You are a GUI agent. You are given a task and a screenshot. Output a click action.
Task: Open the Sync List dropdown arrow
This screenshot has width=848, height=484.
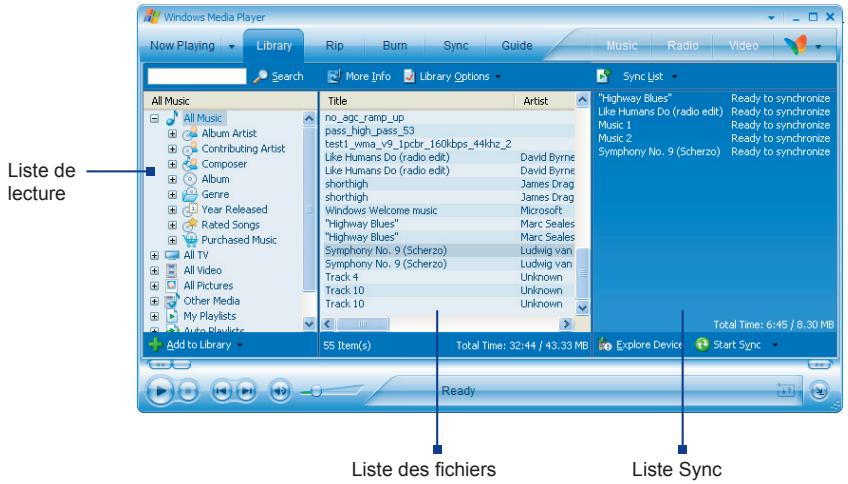(x=674, y=77)
